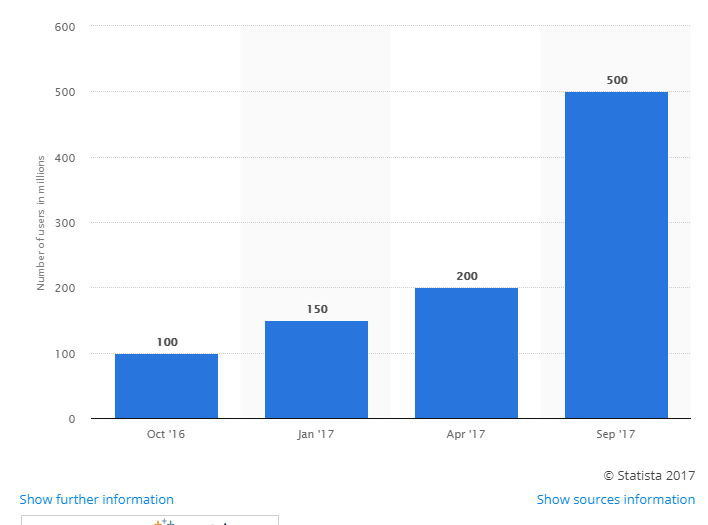The image size is (708, 525).
Task: Open the Show sources information link
Action: pyautogui.click(x=615, y=499)
